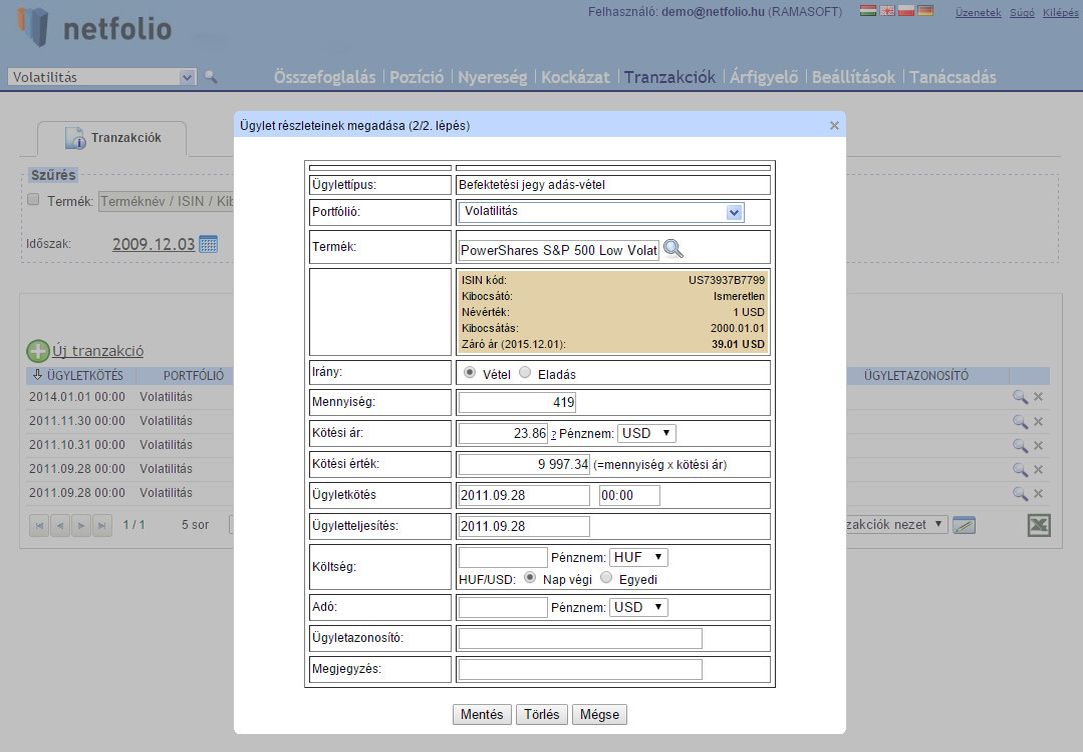
Task: Go to previous page of transactions
Action: [x=60, y=526]
